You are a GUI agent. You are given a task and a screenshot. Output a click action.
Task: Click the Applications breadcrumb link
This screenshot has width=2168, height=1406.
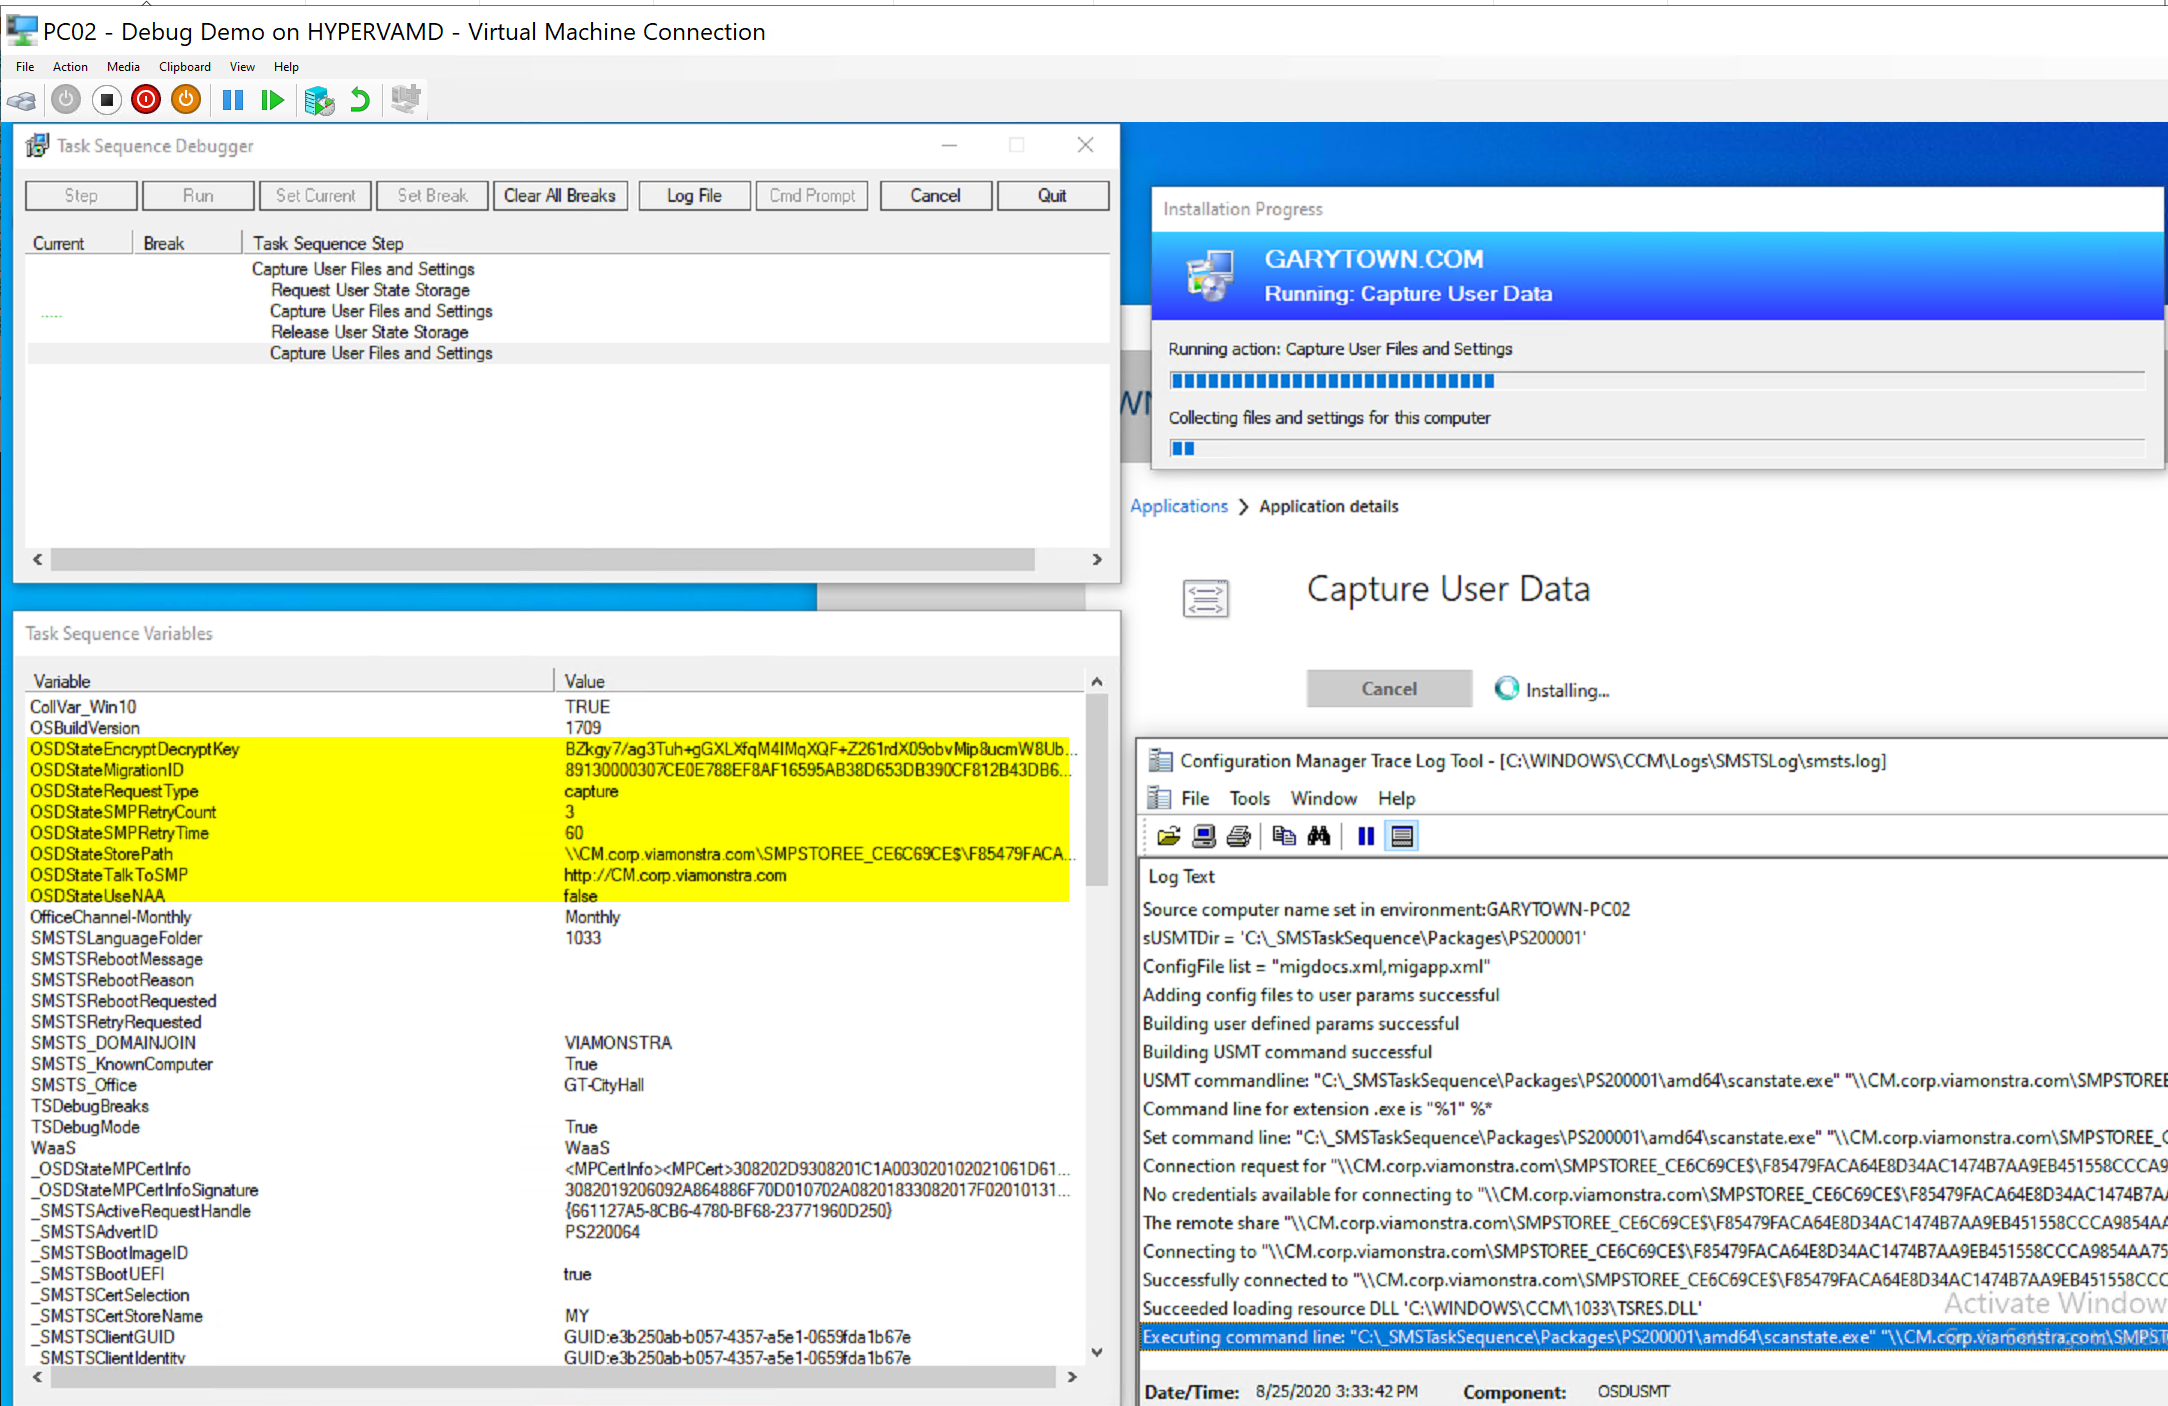(x=1178, y=506)
